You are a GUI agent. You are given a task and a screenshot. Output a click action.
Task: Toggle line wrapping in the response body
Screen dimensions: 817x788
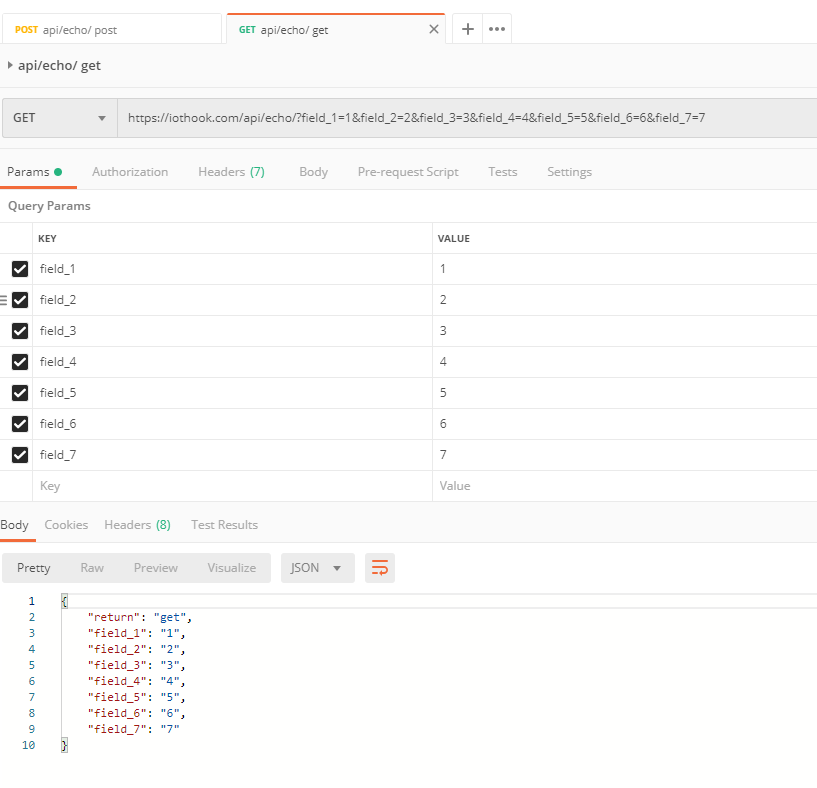pyautogui.click(x=379, y=567)
